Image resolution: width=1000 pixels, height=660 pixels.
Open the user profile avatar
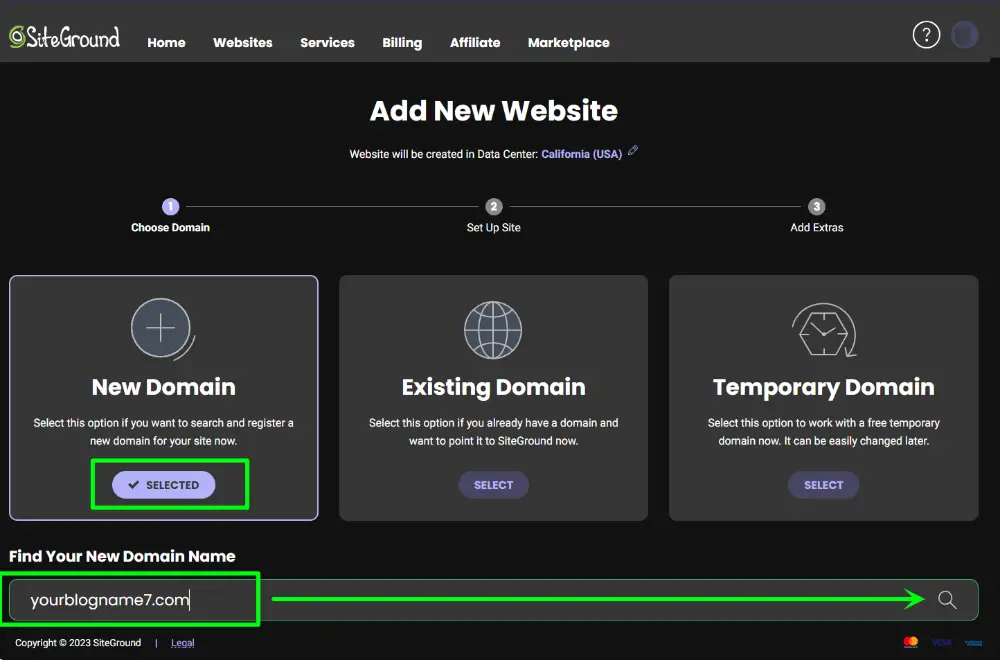(965, 35)
